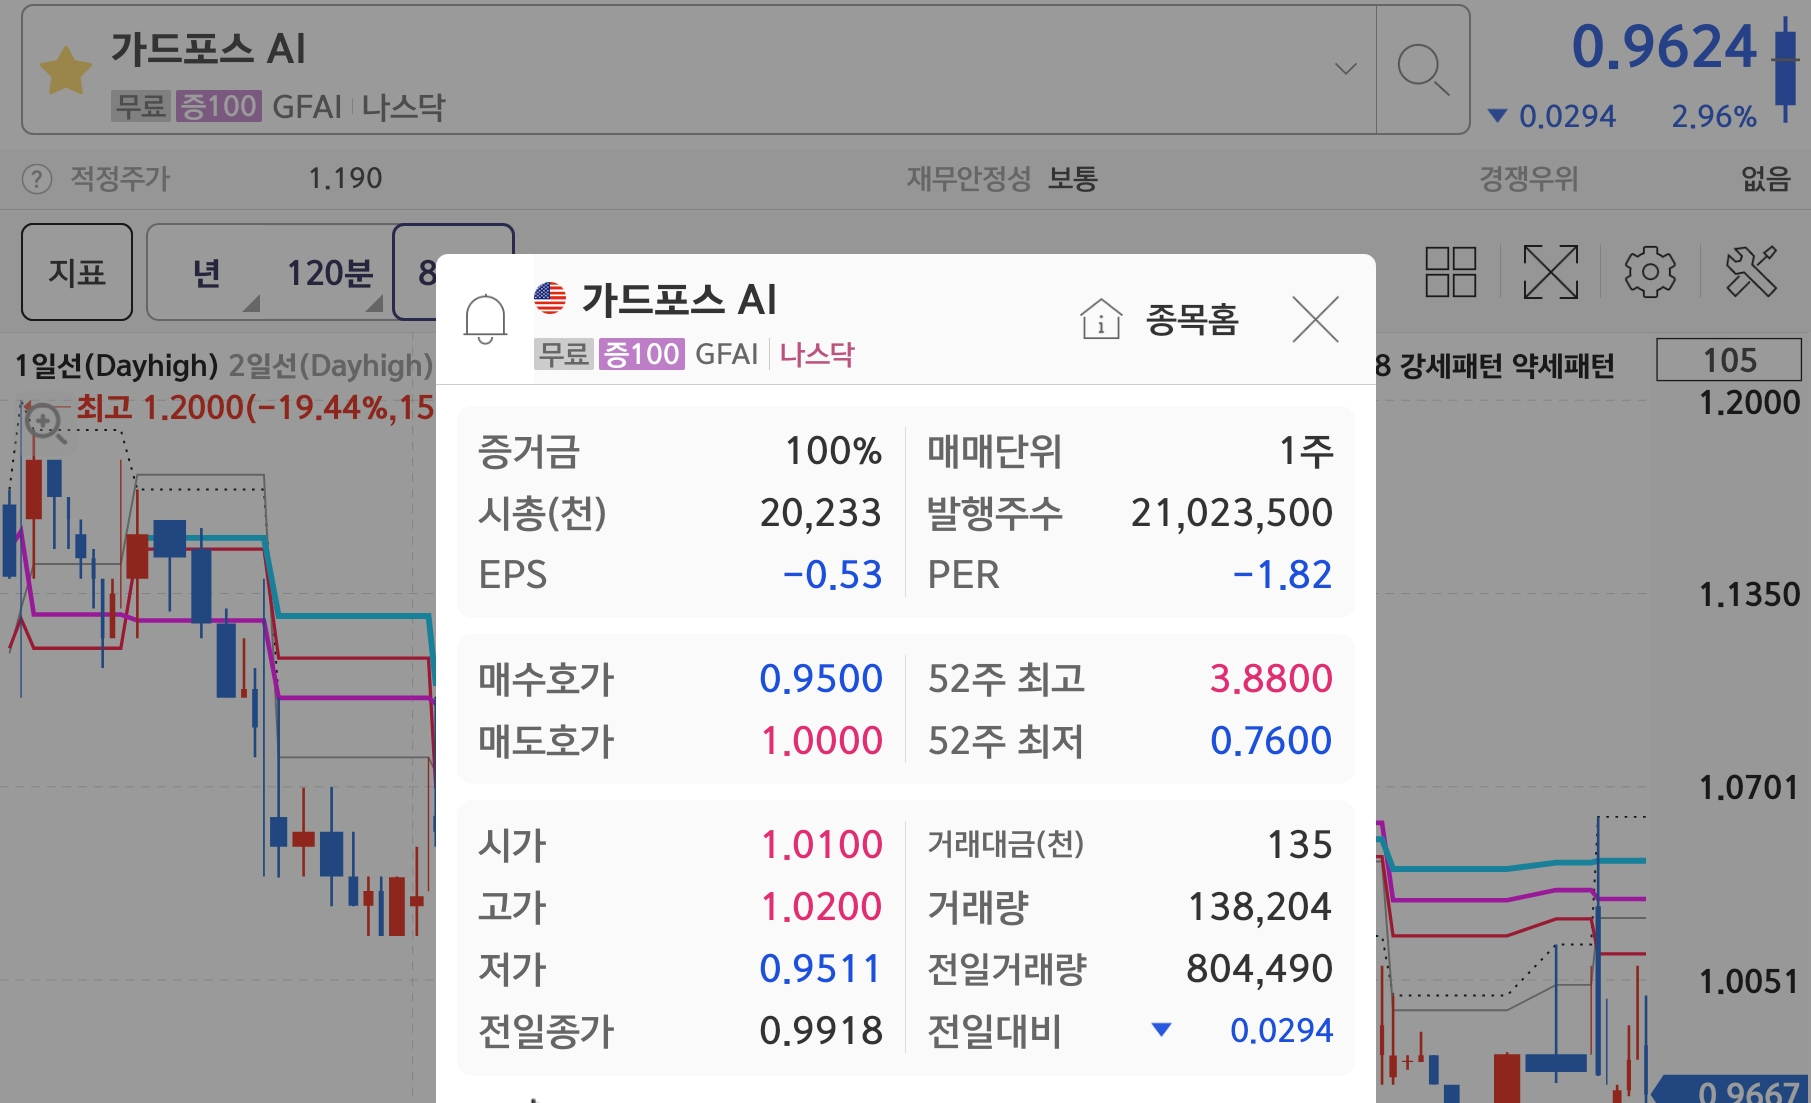Click the 1일선(Dayhigh) legend
Screen dimensions: 1811x1103
(x=116, y=366)
